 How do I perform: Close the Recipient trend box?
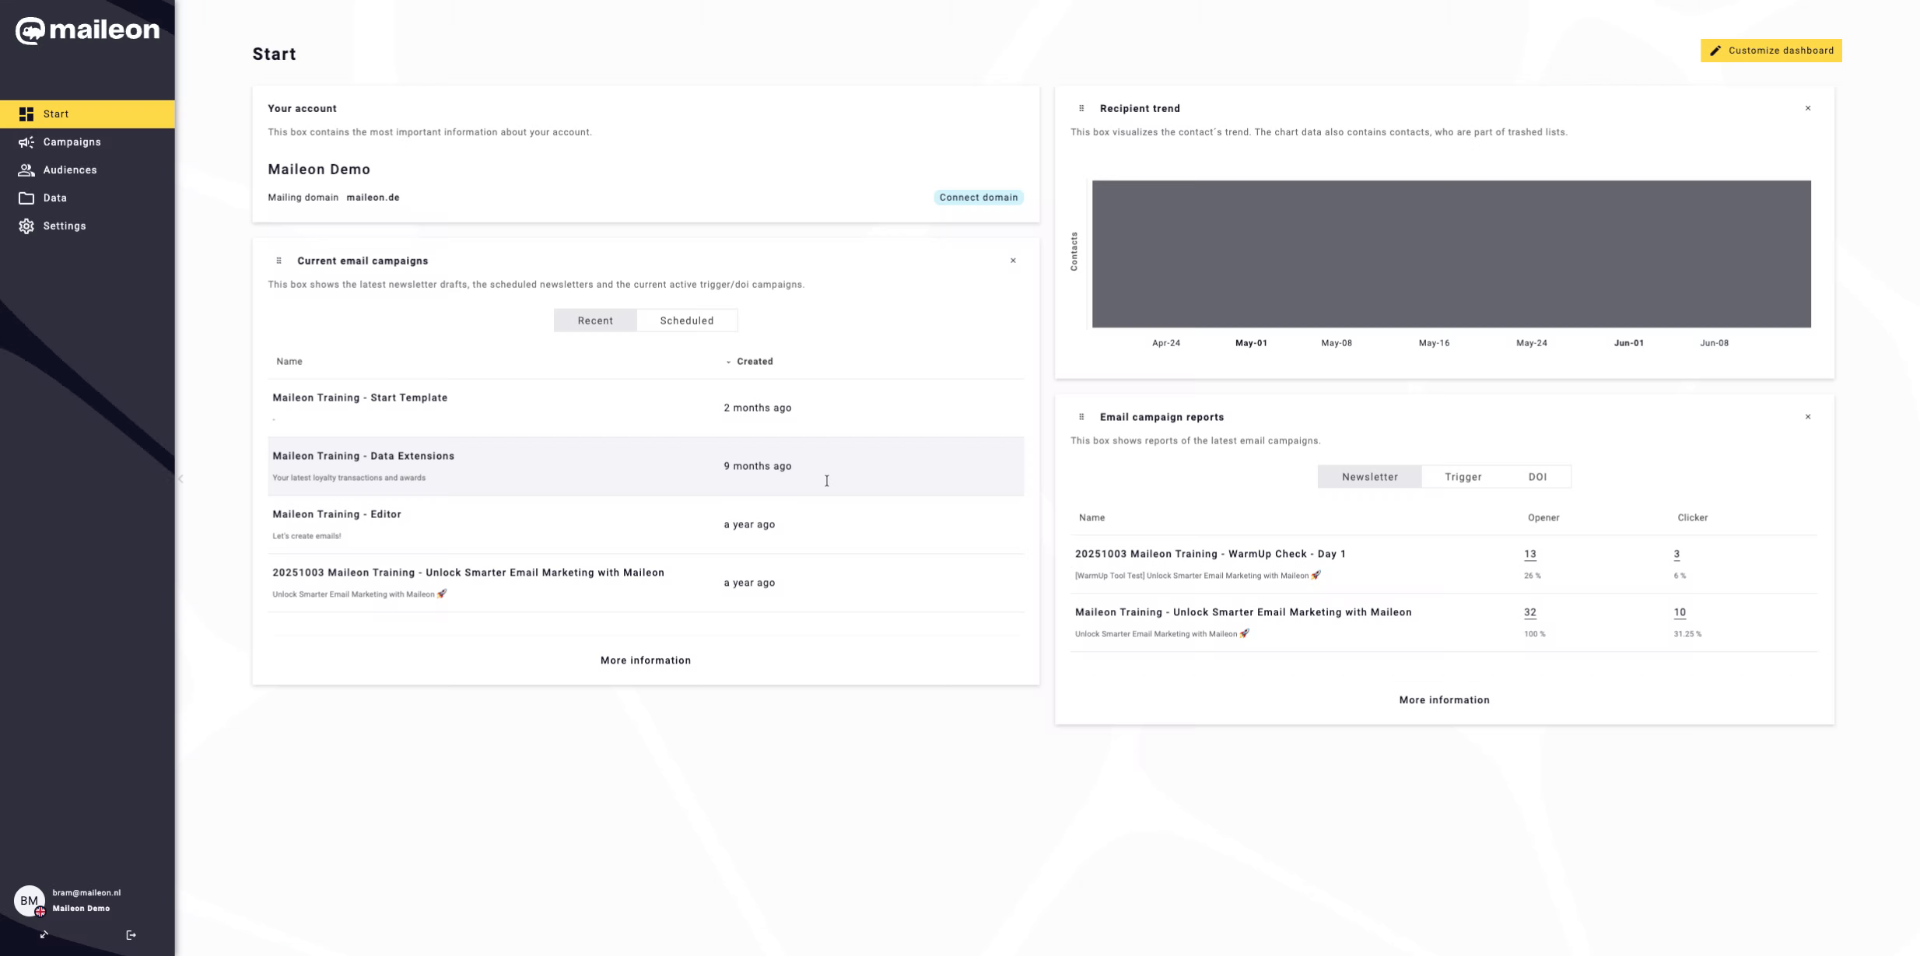1808,108
